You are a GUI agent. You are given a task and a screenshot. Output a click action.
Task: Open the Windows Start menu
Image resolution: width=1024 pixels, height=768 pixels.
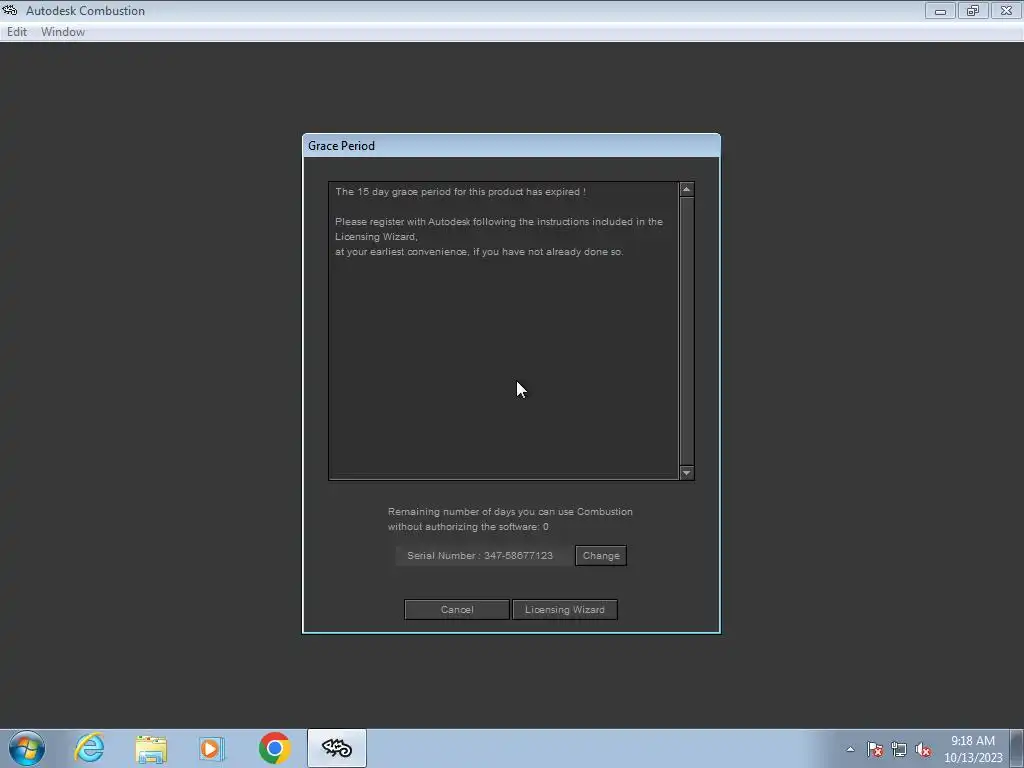coord(27,748)
